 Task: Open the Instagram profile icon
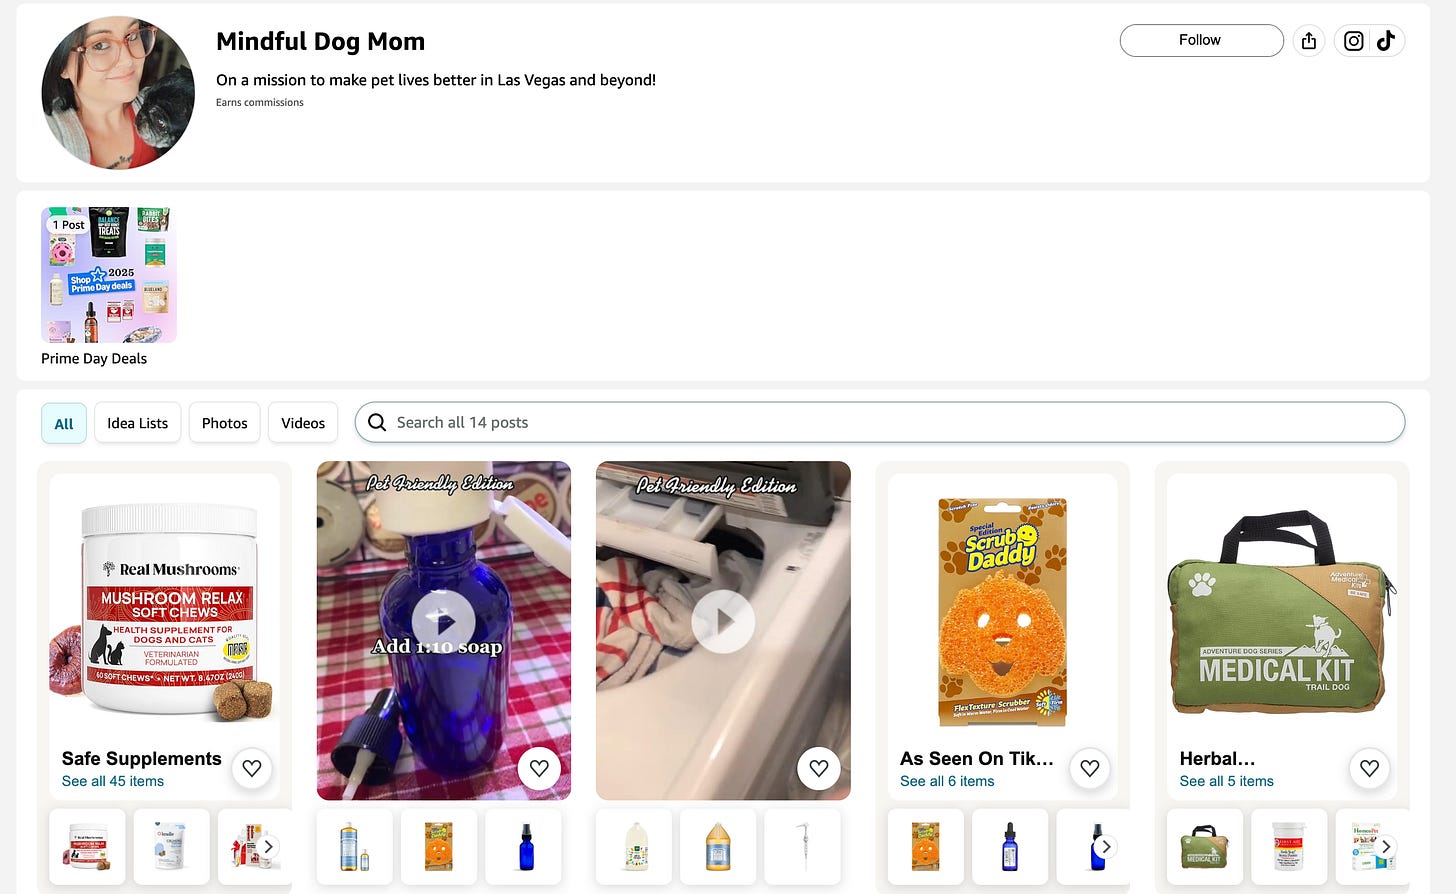(1353, 40)
